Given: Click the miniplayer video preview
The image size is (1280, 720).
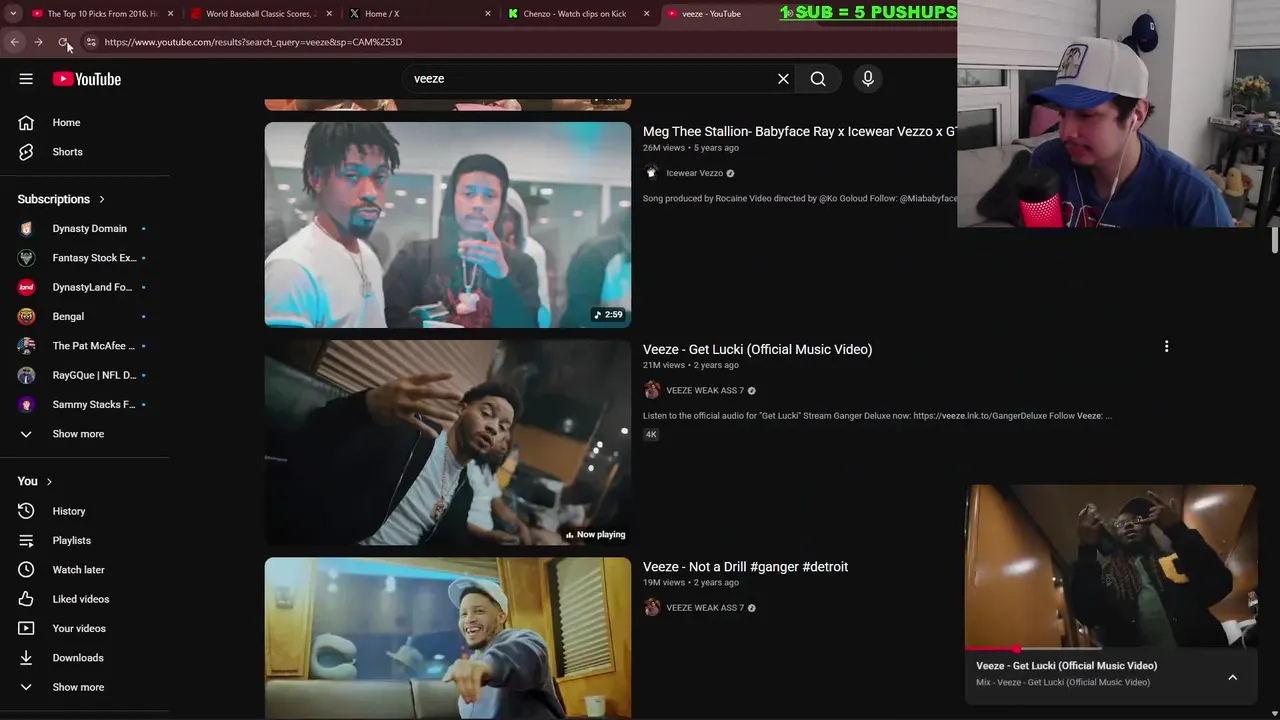Looking at the screenshot, I should [x=1110, y=567].
